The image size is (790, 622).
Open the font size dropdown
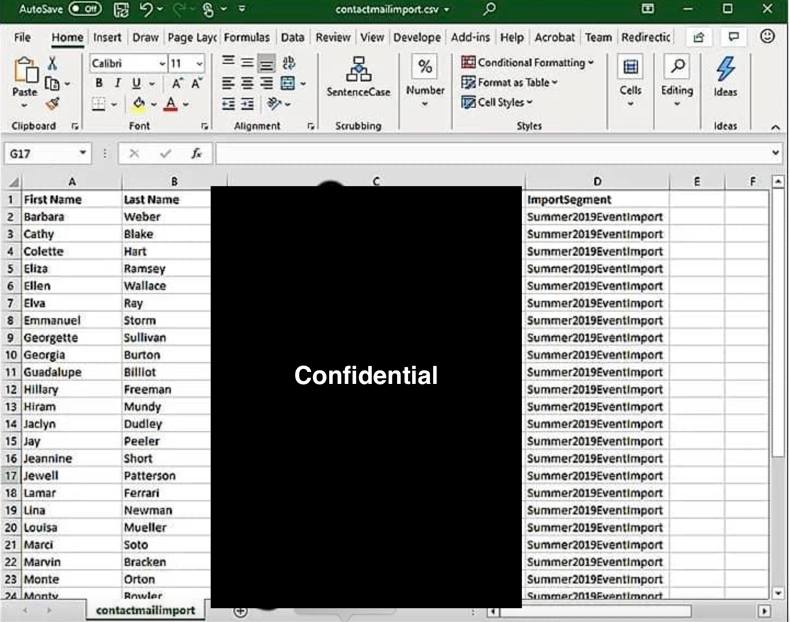[x=200, y=63]
